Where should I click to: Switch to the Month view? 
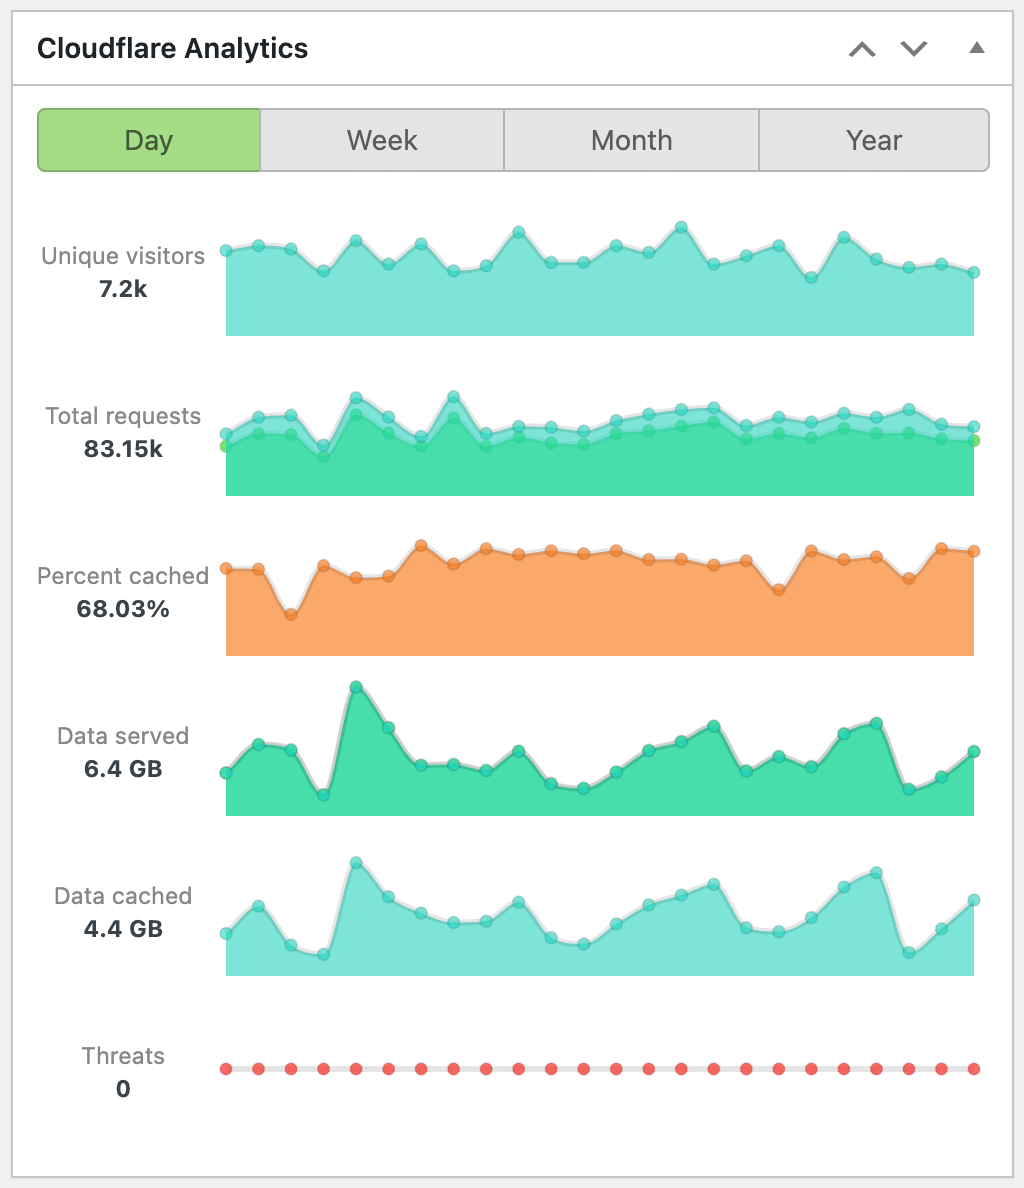[631, 140]
